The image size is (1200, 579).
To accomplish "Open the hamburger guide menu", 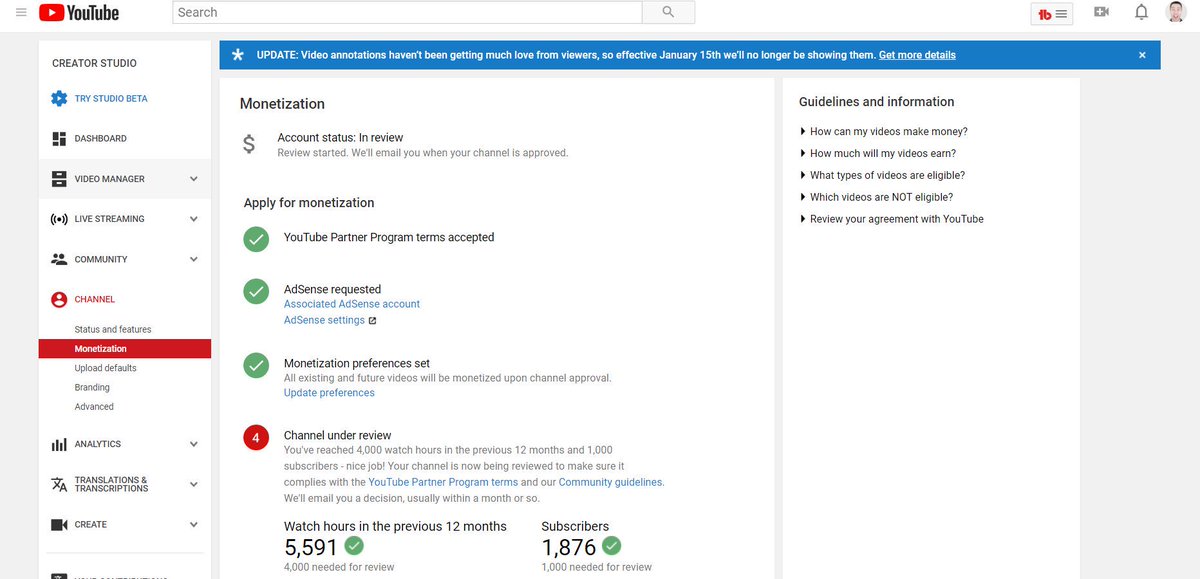I will (x=21, y=12).
